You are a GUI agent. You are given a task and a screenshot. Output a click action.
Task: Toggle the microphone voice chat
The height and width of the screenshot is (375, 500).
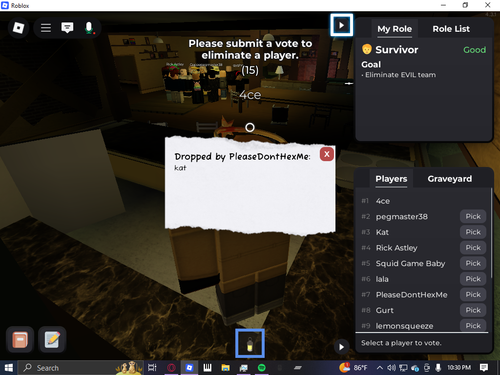coord(89,28)
